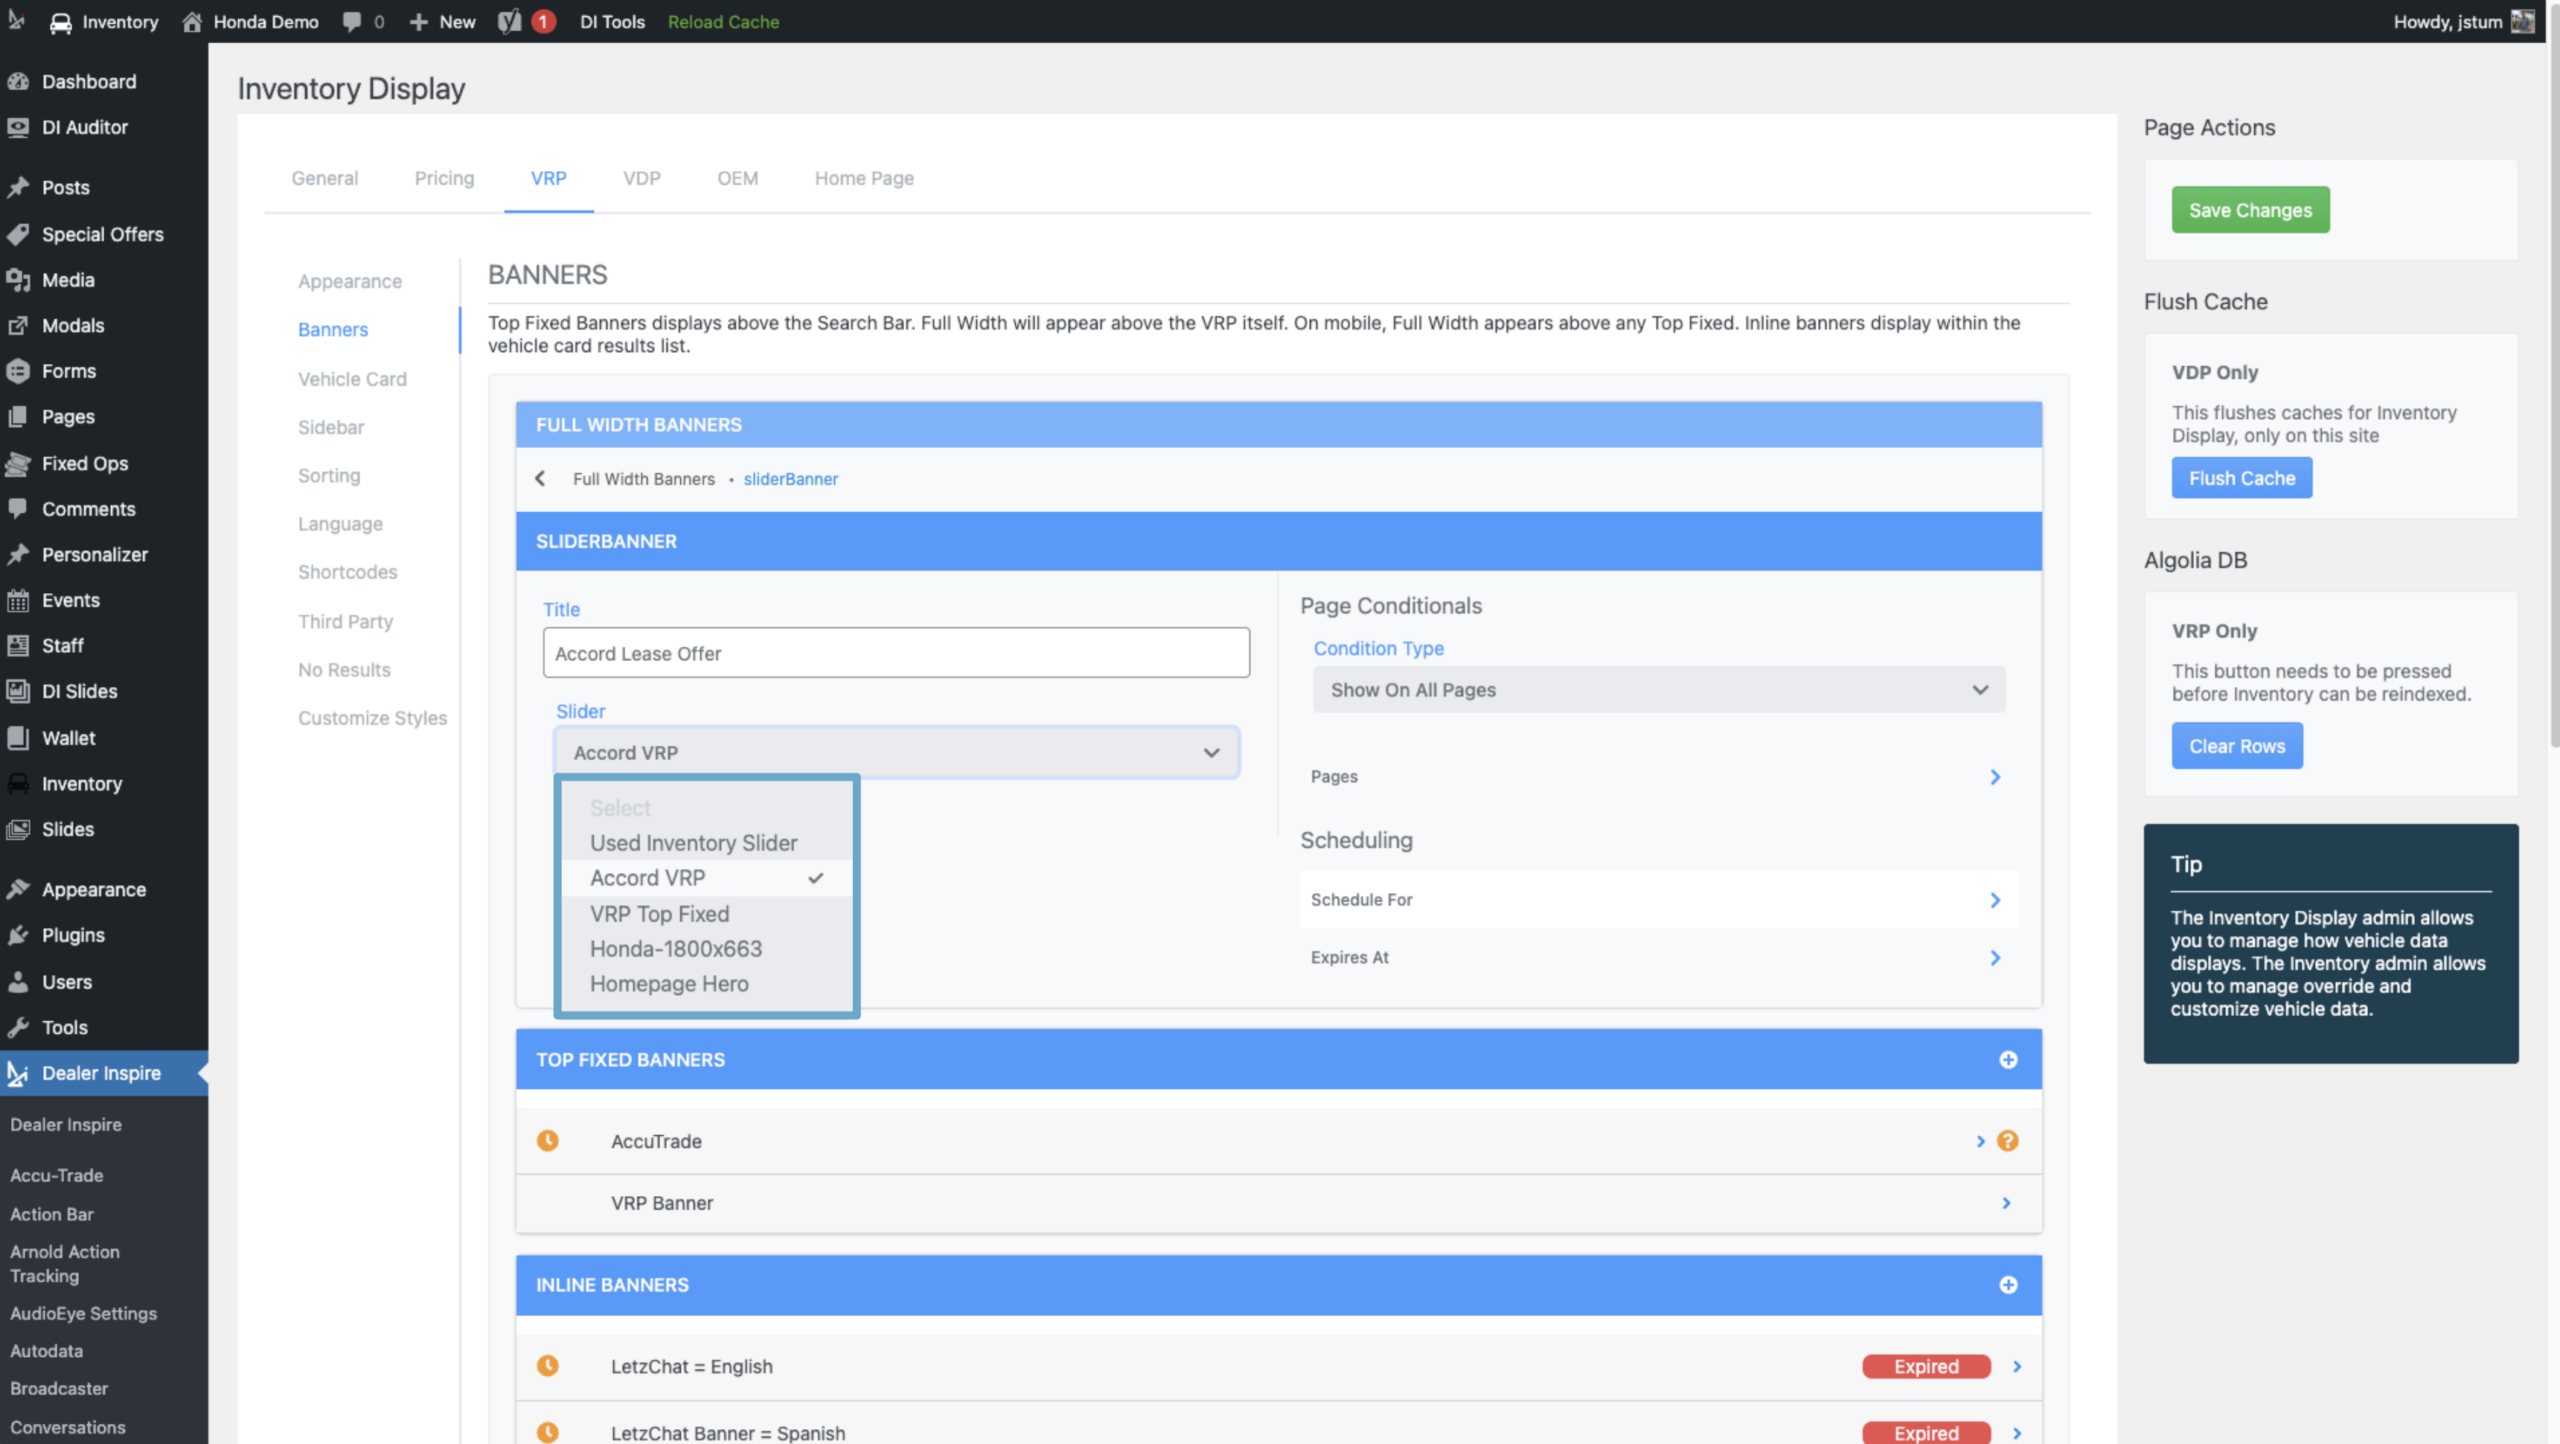Click the Fixed Ops icon
The image size is (2560, 1444).
tap(18, 463)
